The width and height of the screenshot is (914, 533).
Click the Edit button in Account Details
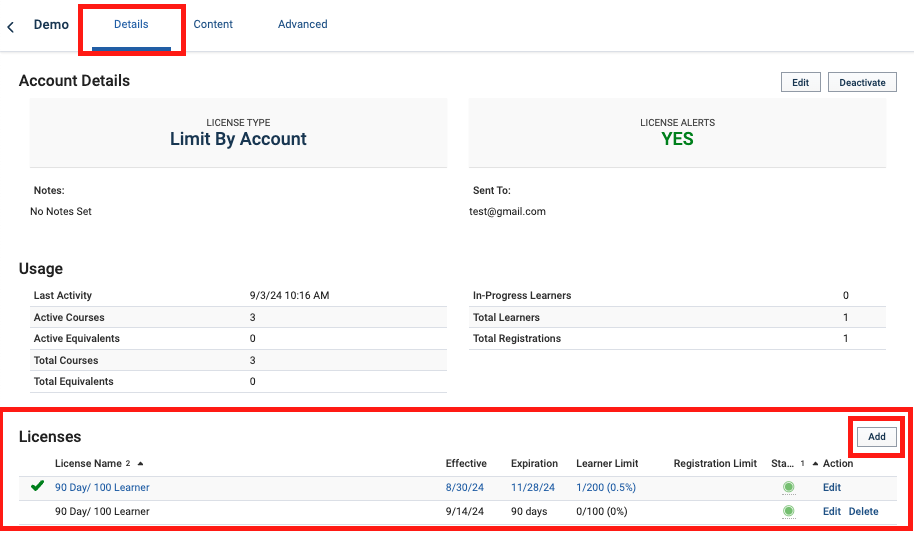pos(800,82)
